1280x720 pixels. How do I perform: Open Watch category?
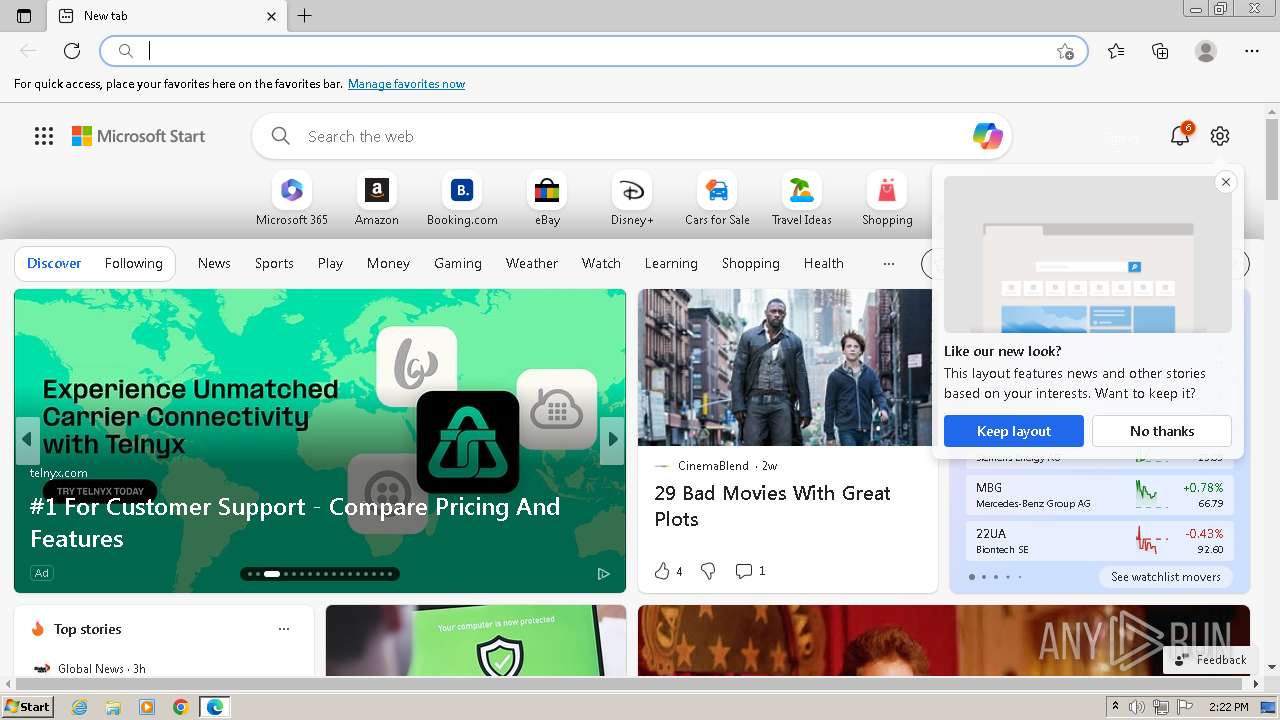[601, 264]
